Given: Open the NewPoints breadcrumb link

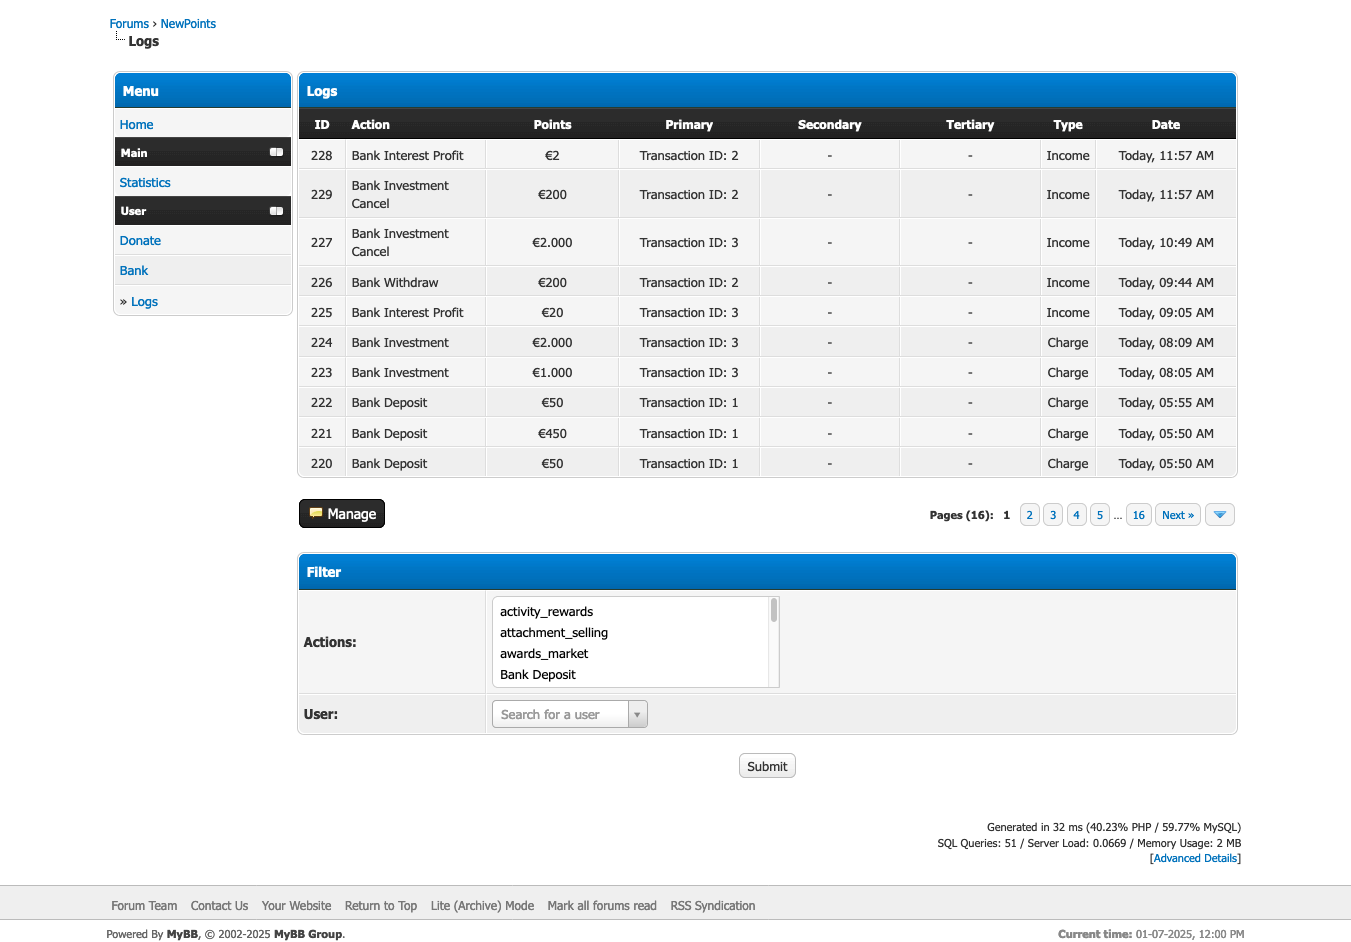Looking at the screenshot, I should click(188, 24).
